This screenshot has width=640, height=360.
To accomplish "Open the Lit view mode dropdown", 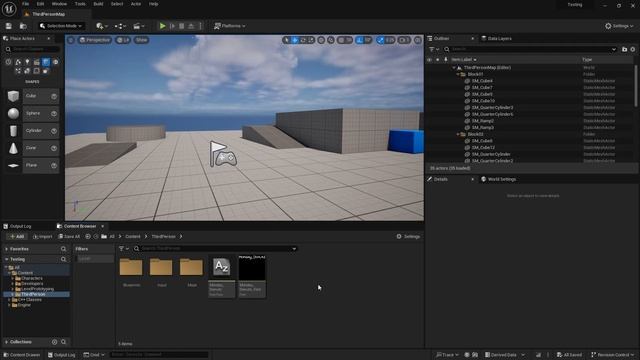I will pos(123,40).
